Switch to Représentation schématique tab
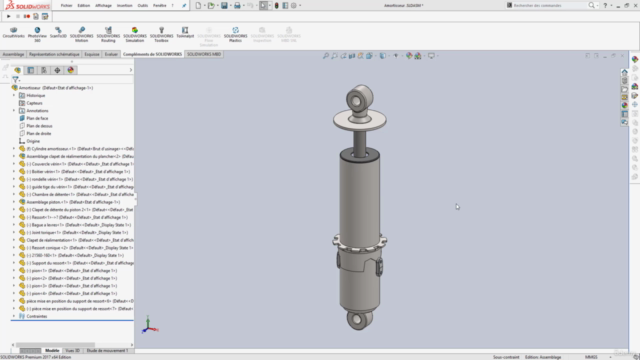The image size is (640, 360). pos(54,54)
